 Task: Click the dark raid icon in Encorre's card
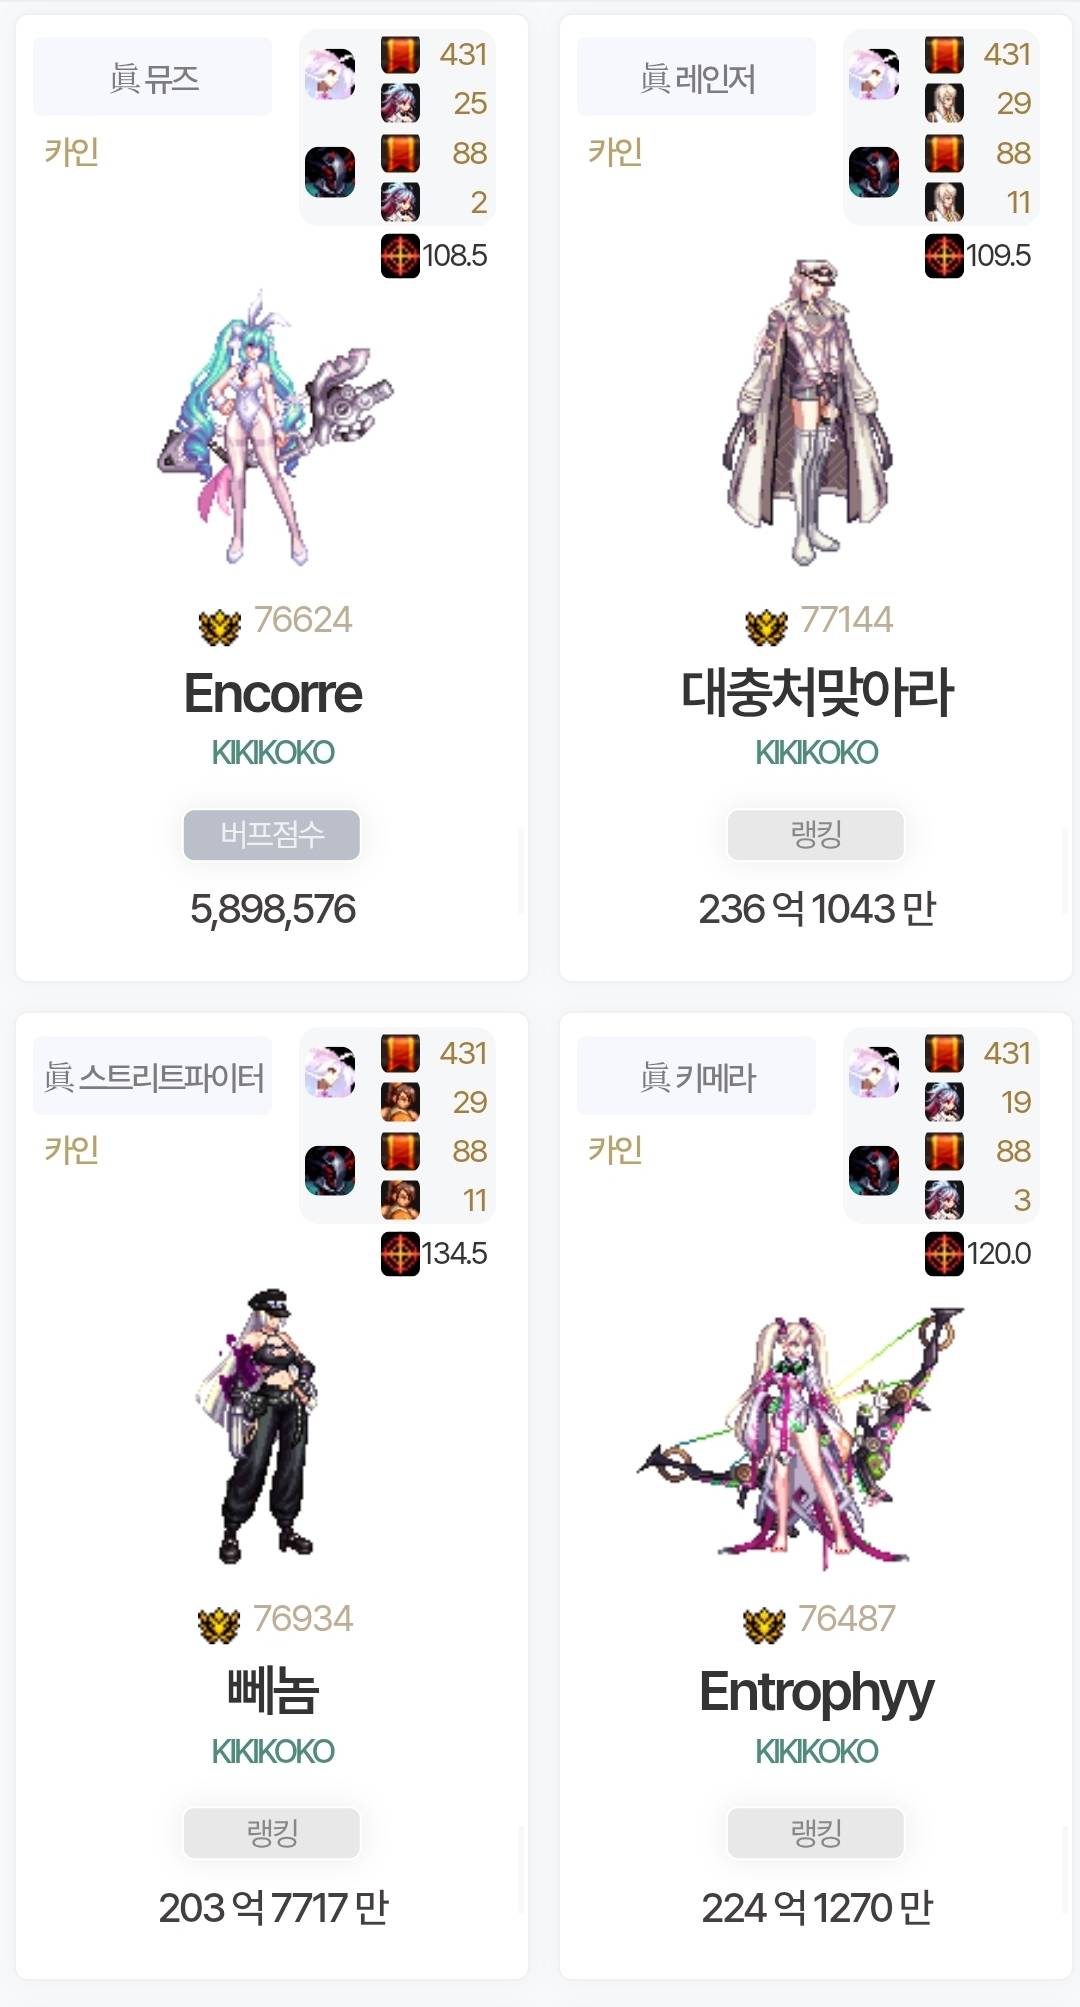pos(330,172)
